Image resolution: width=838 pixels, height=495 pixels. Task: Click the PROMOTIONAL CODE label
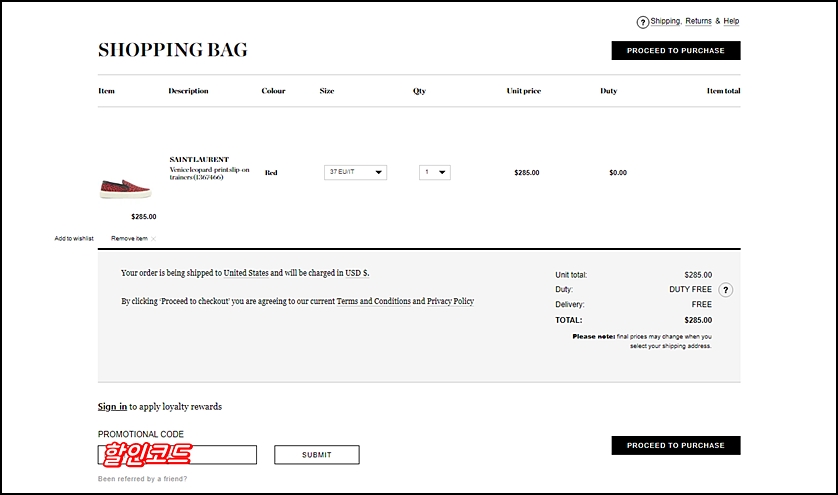141,434
